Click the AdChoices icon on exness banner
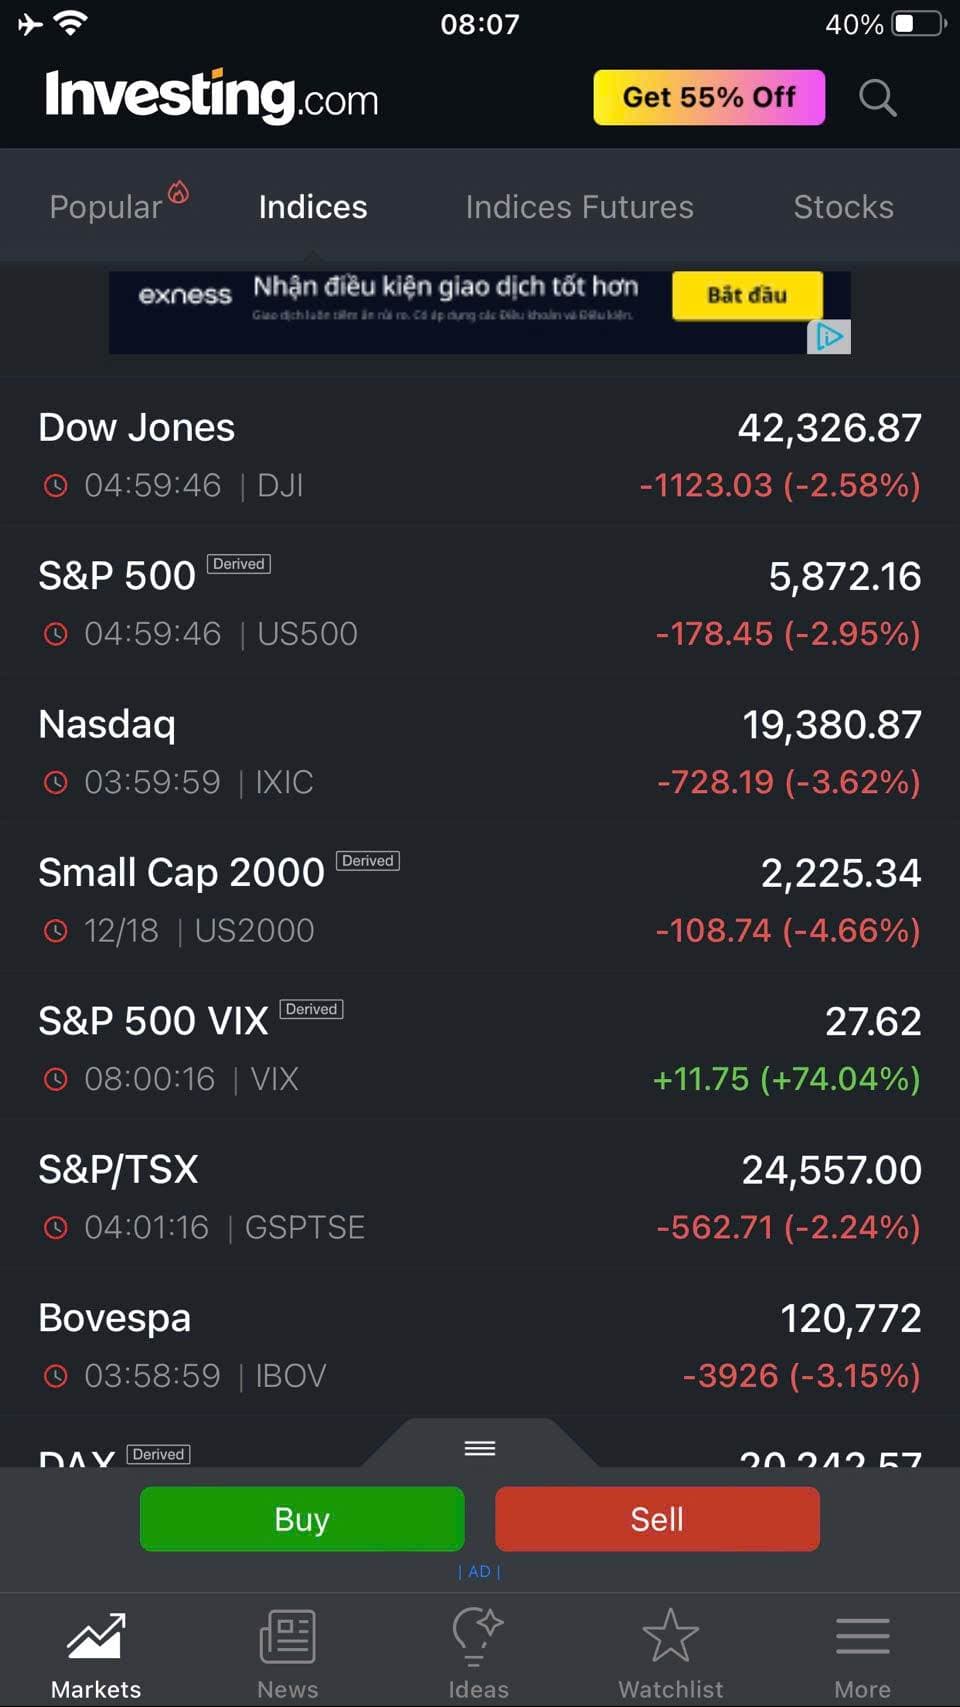The image size is (960, 1707). point(829,337)
